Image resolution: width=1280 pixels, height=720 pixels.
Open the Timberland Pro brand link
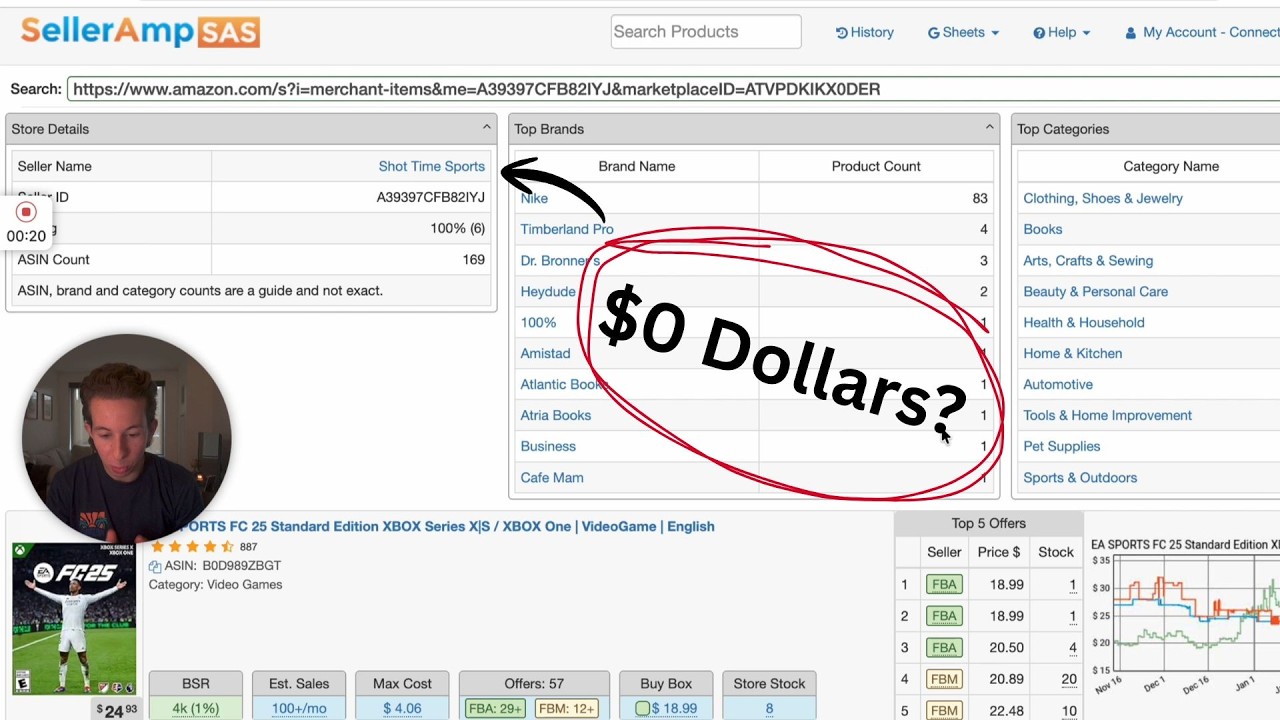[x=567, y=229]
